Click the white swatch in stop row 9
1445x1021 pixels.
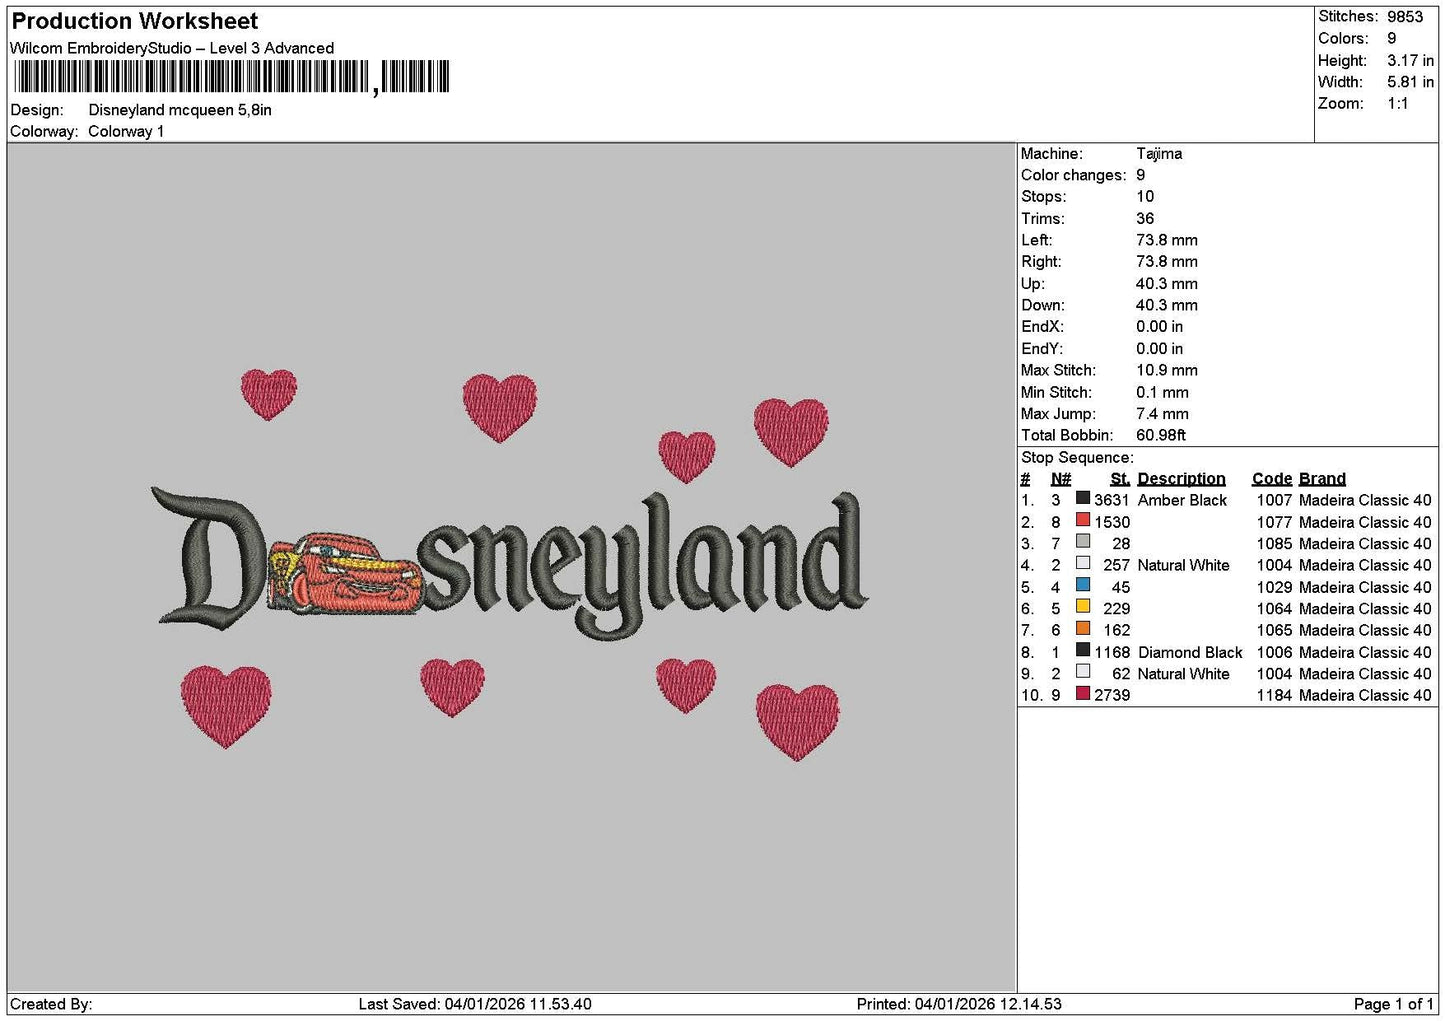1083,672
